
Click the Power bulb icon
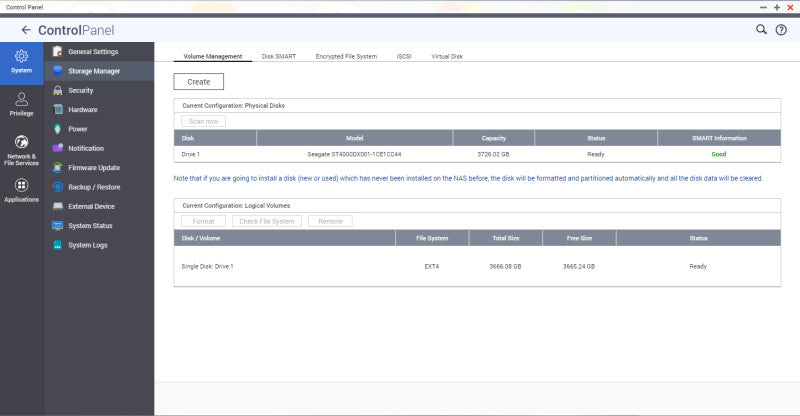click(x=58, y=129)
